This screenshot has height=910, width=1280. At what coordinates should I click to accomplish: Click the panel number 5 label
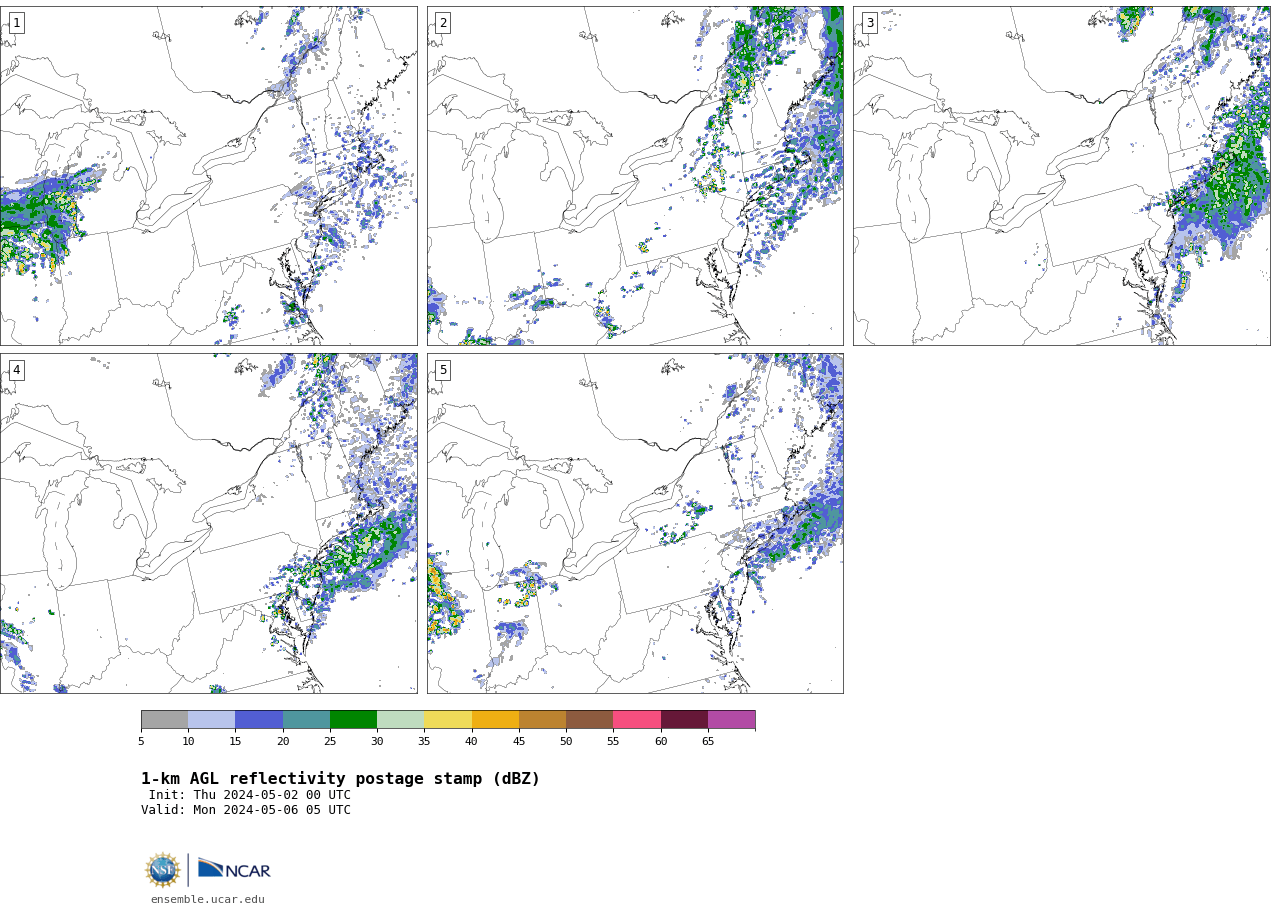point(443,370)
